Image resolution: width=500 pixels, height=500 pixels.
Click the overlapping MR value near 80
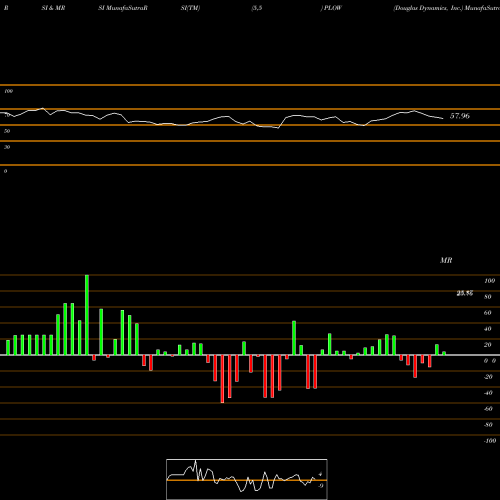465,293
